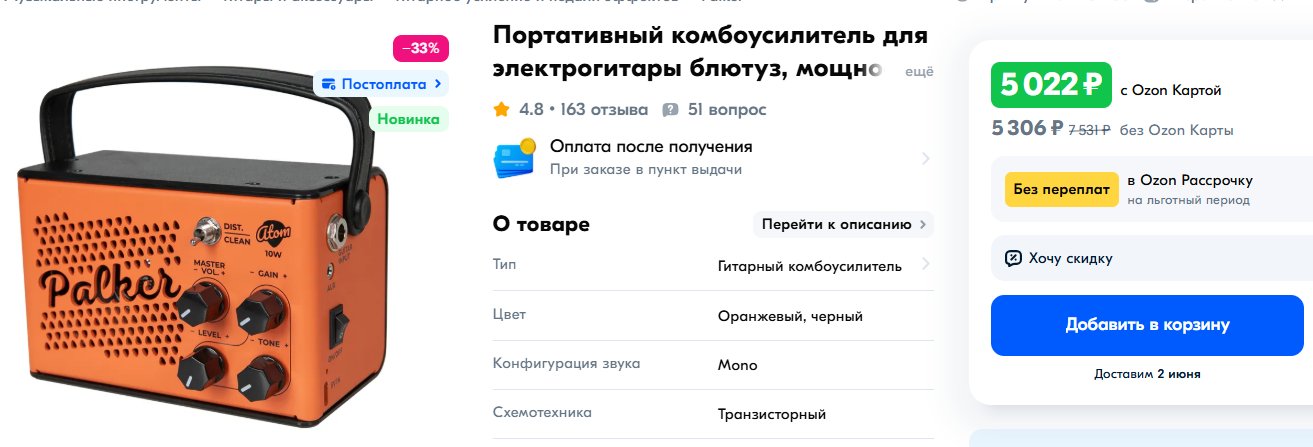Expand the Гитарный комбоусилитель type chevron

point(925,265)
